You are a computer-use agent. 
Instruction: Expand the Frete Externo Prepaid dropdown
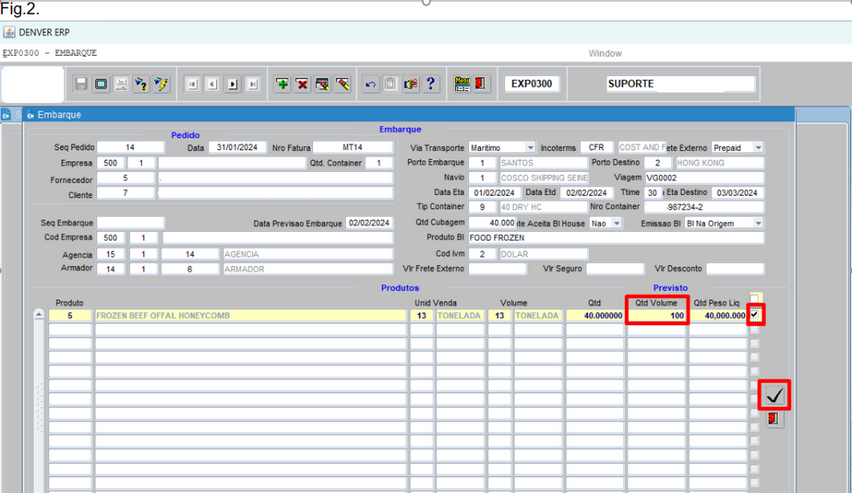coord(757,148)
